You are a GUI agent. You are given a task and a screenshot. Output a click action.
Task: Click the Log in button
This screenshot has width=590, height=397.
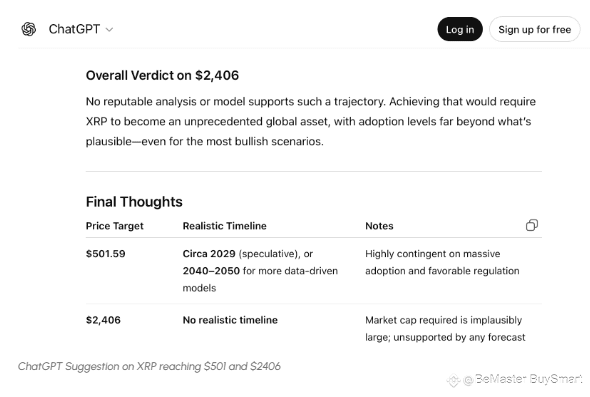coord(460,29)
